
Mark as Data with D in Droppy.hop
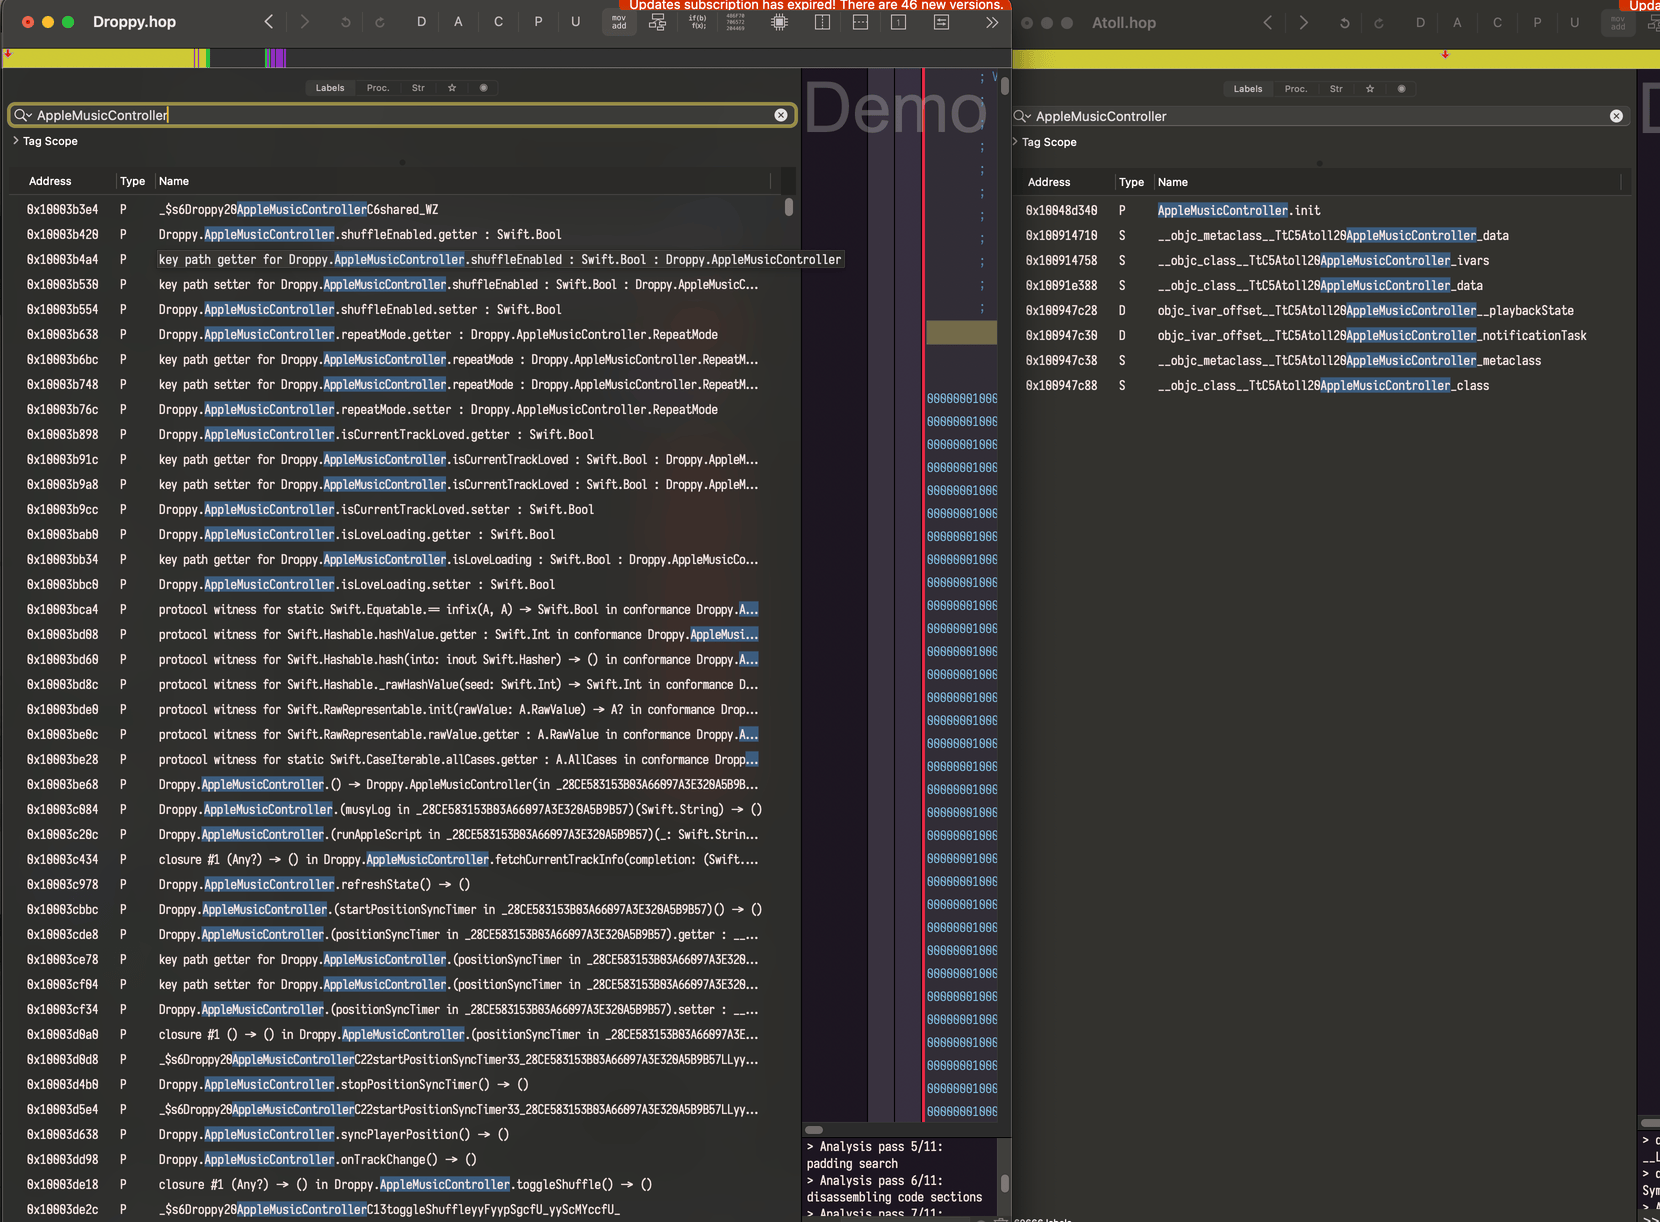[x=421, y=22]
